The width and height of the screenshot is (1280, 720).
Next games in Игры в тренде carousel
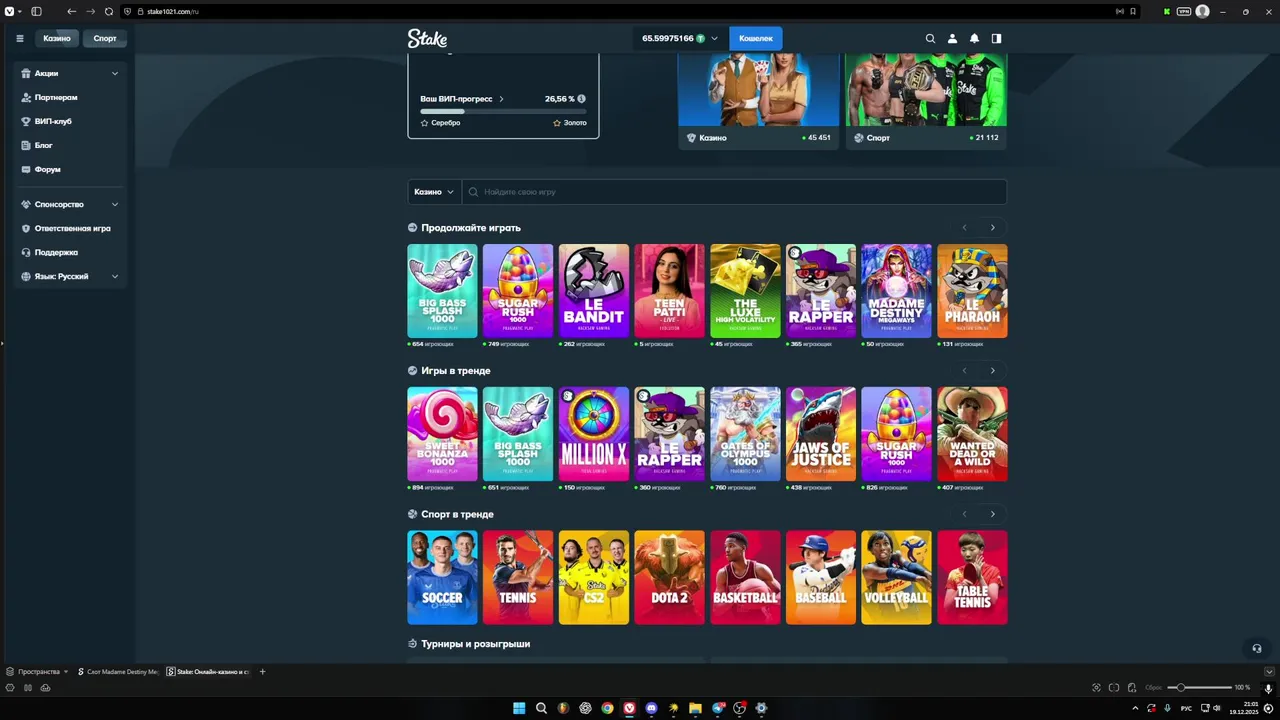tap(992, 370)
